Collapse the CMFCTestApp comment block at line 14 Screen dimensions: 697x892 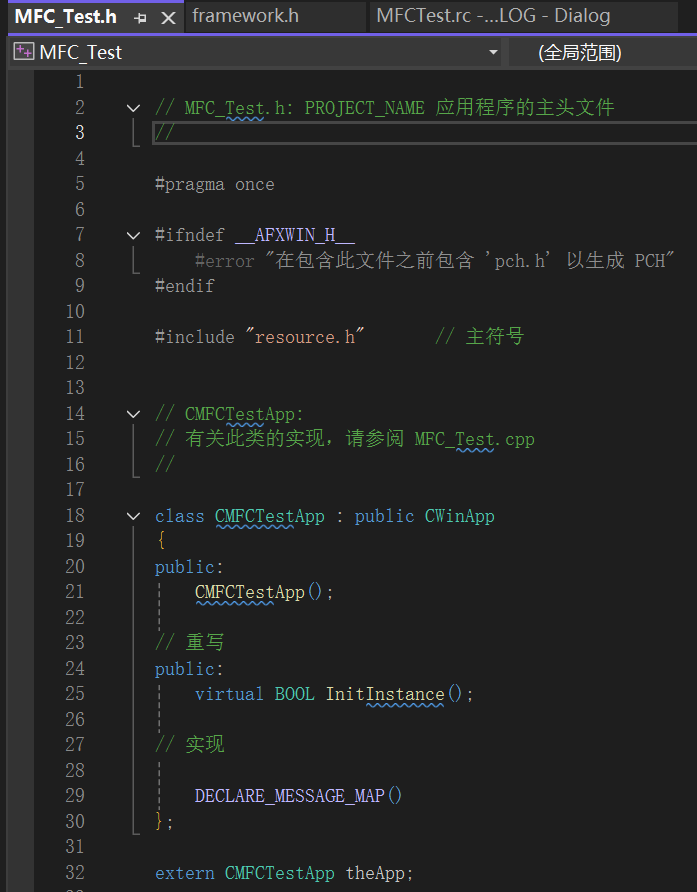(x=133, y=414)
